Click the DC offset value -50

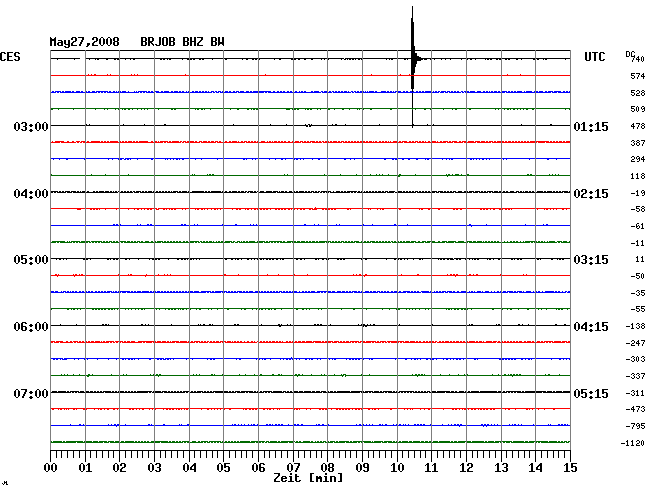click(x=638, y=276)
